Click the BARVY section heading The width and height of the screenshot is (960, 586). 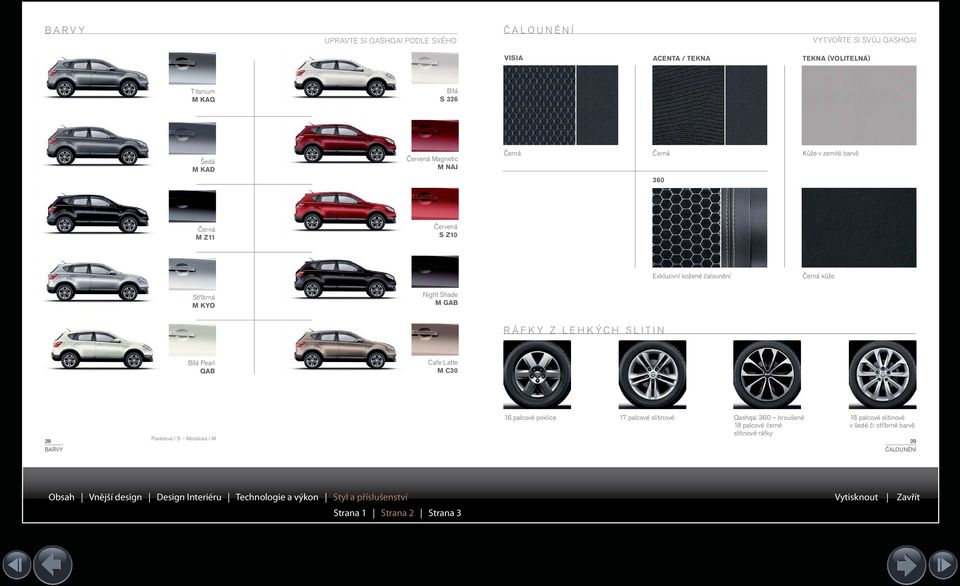point(65,30)
